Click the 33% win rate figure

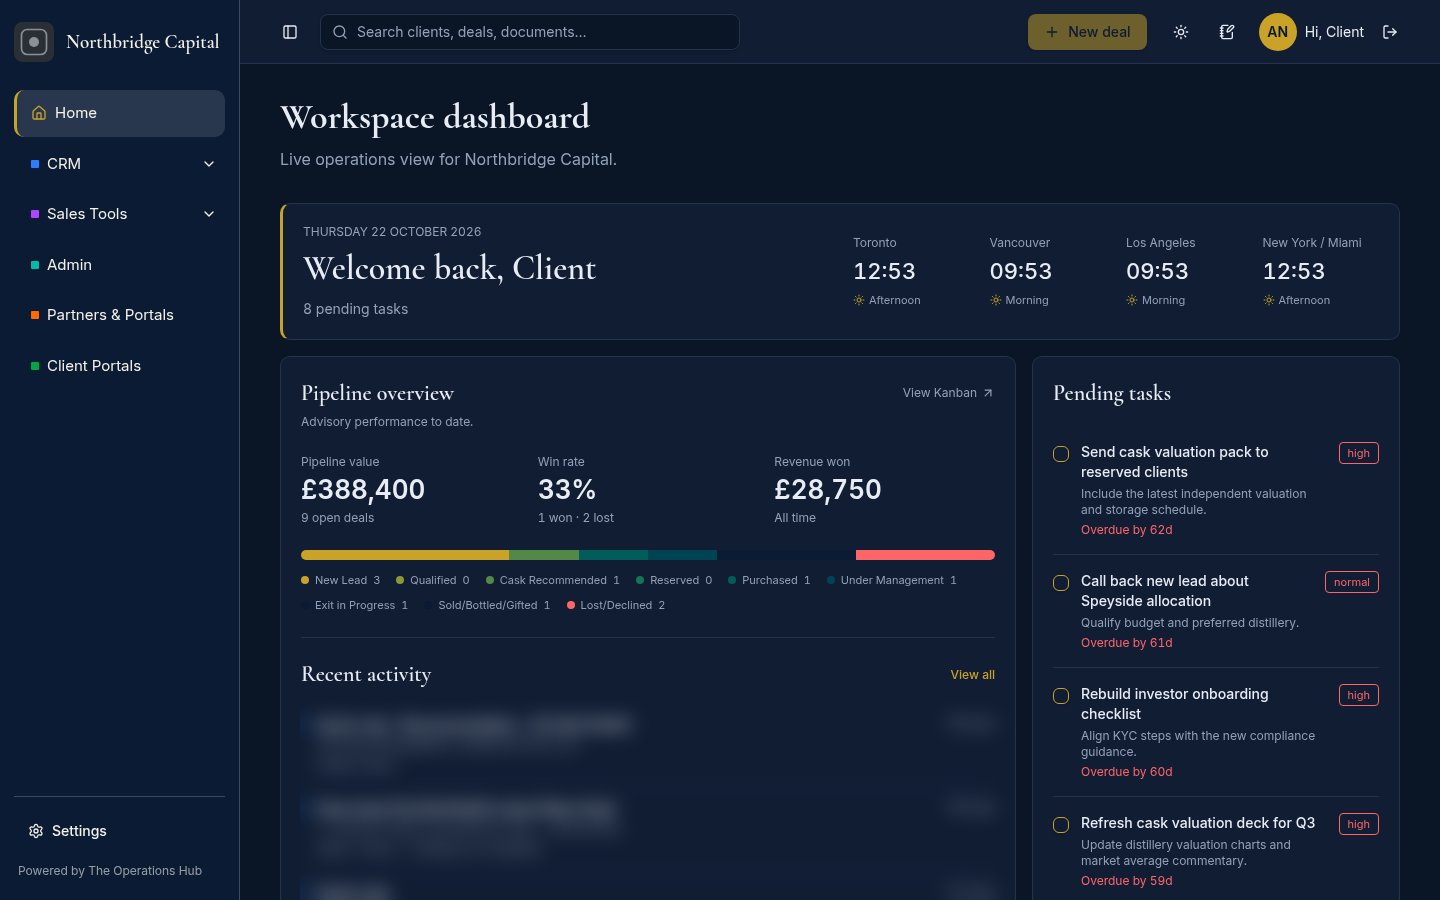(567, 489)
